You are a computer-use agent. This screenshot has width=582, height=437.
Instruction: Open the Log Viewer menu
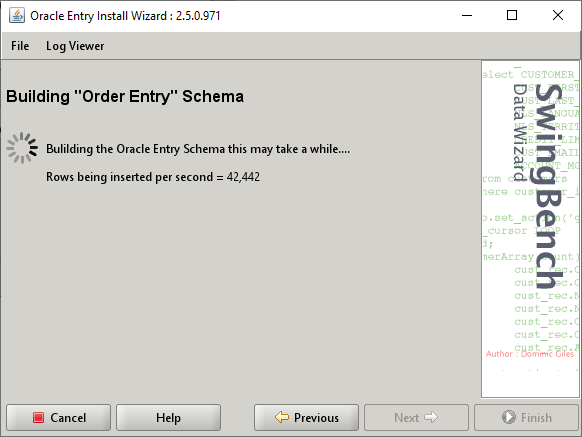[75, 46]
